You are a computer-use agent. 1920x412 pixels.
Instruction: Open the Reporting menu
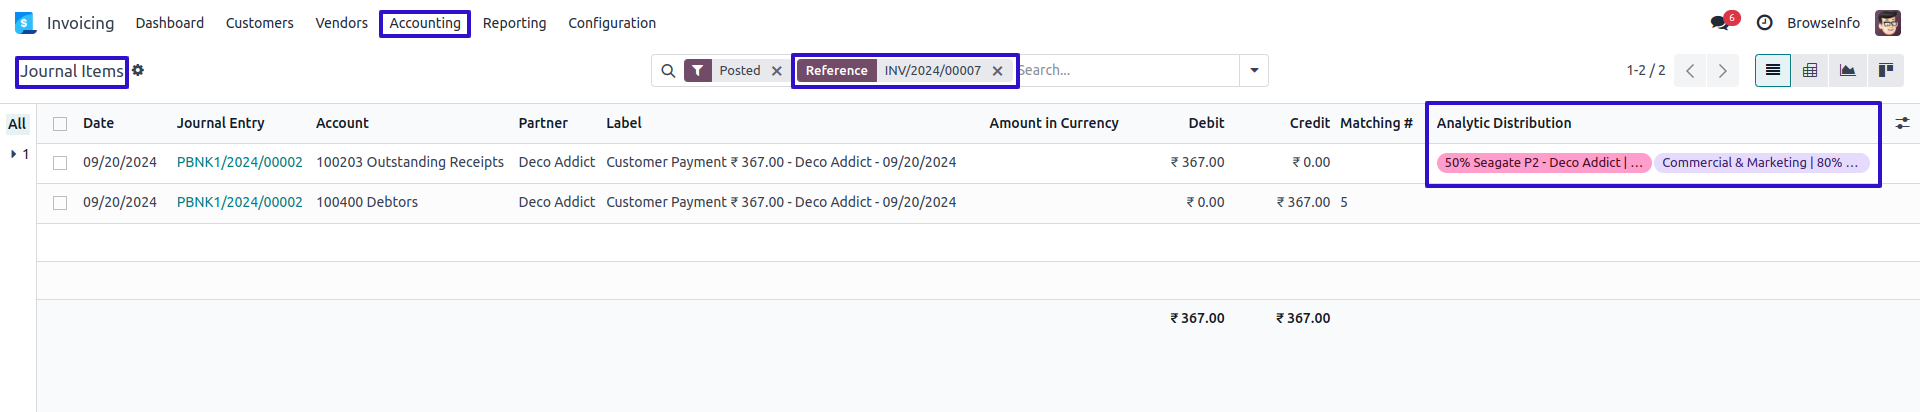pyautogui.click(x=514, y=23)
